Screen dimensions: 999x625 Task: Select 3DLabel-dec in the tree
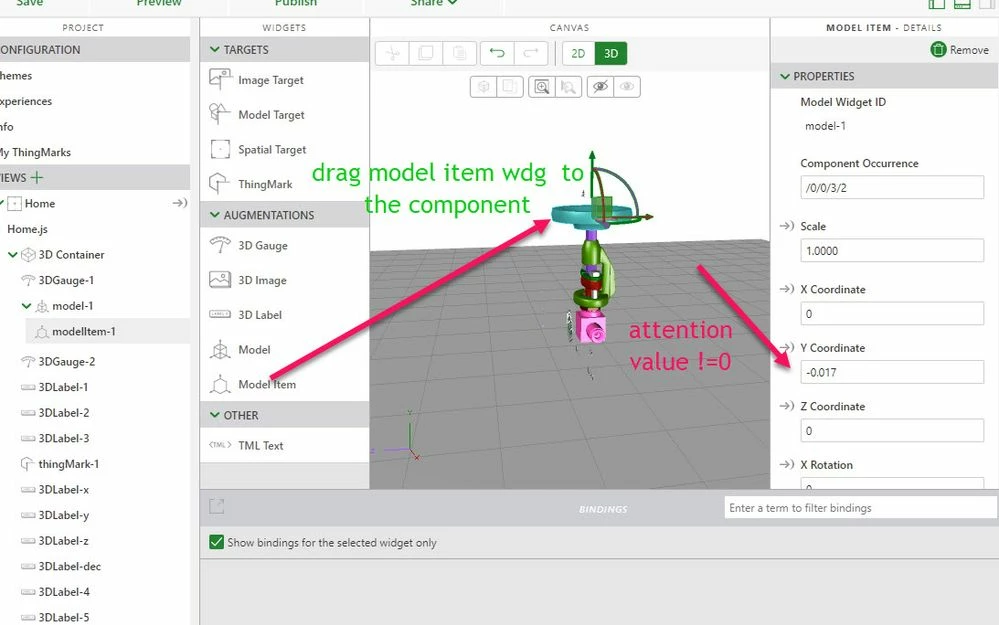tap(69, 566)
